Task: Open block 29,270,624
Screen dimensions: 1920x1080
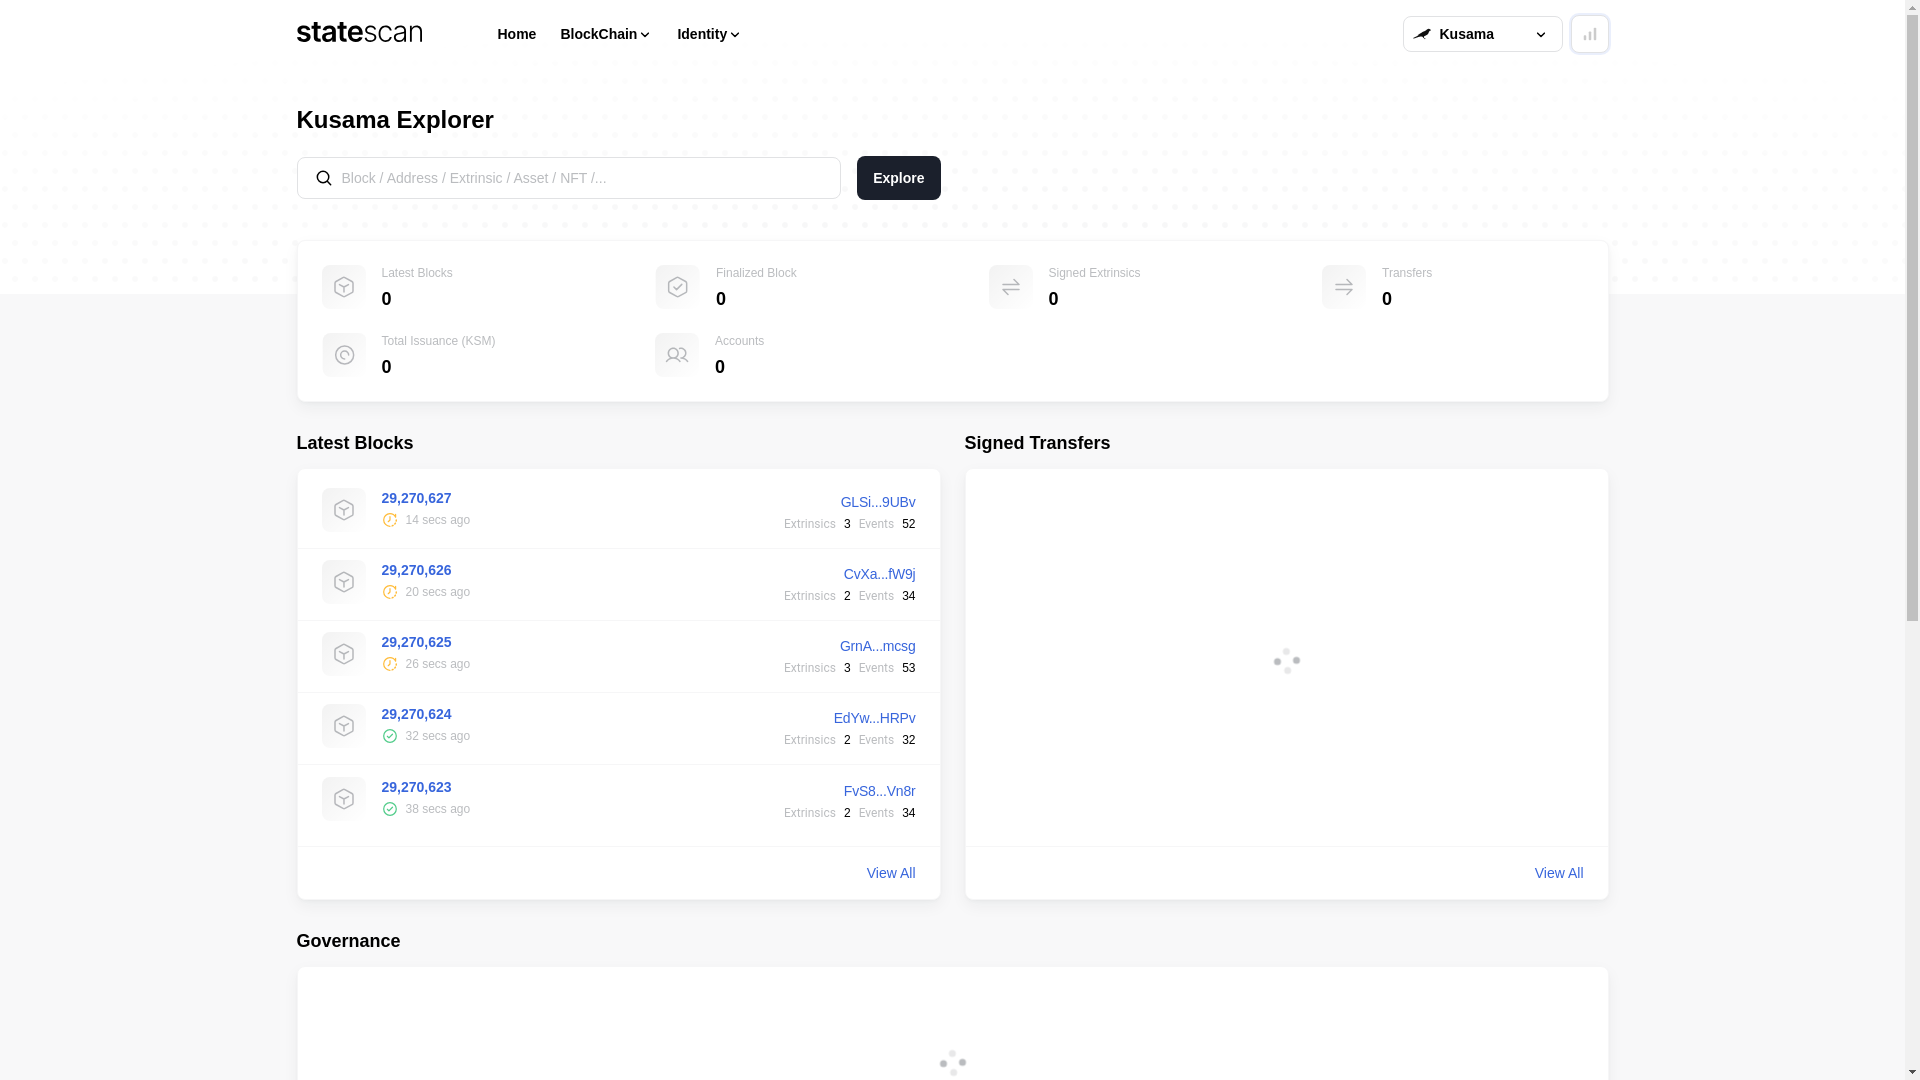Action: [416, 714]
